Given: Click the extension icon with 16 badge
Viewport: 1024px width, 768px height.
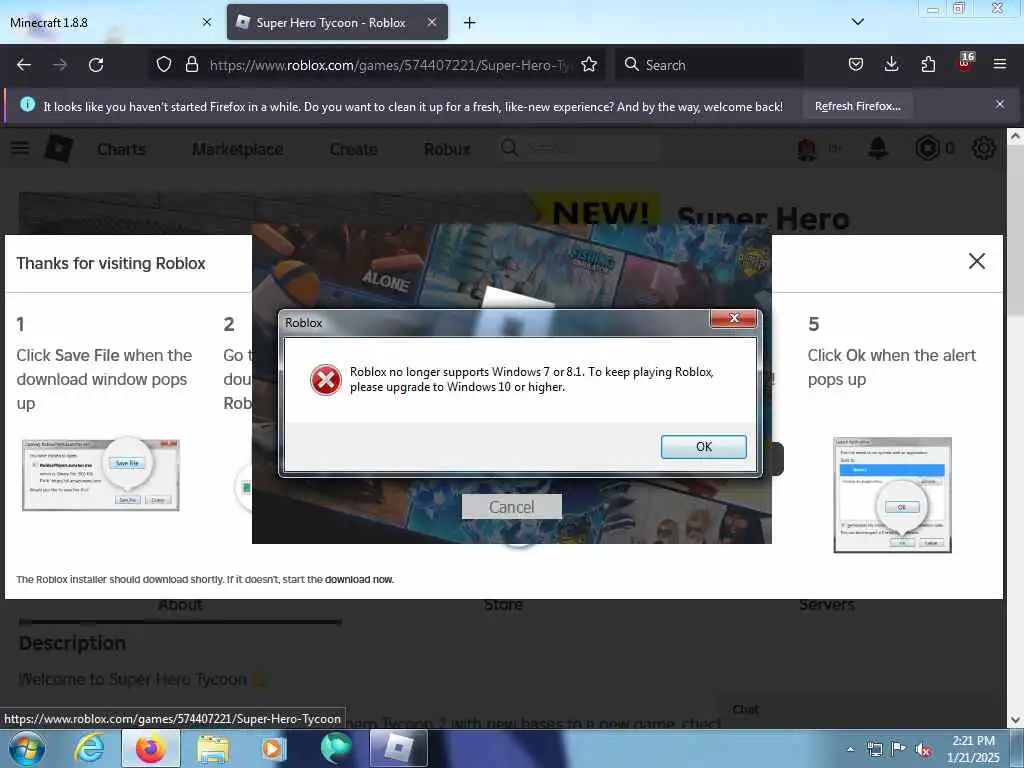Looking at the screenshot, I should [x=965, y=63].
